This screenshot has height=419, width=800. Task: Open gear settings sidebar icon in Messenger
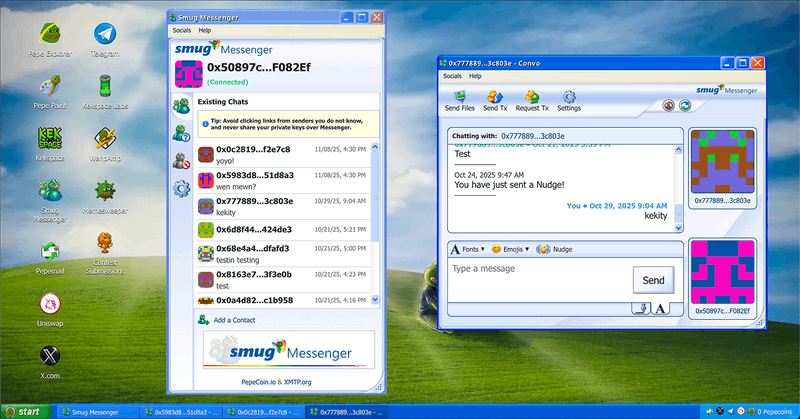[x=182, y=189]
